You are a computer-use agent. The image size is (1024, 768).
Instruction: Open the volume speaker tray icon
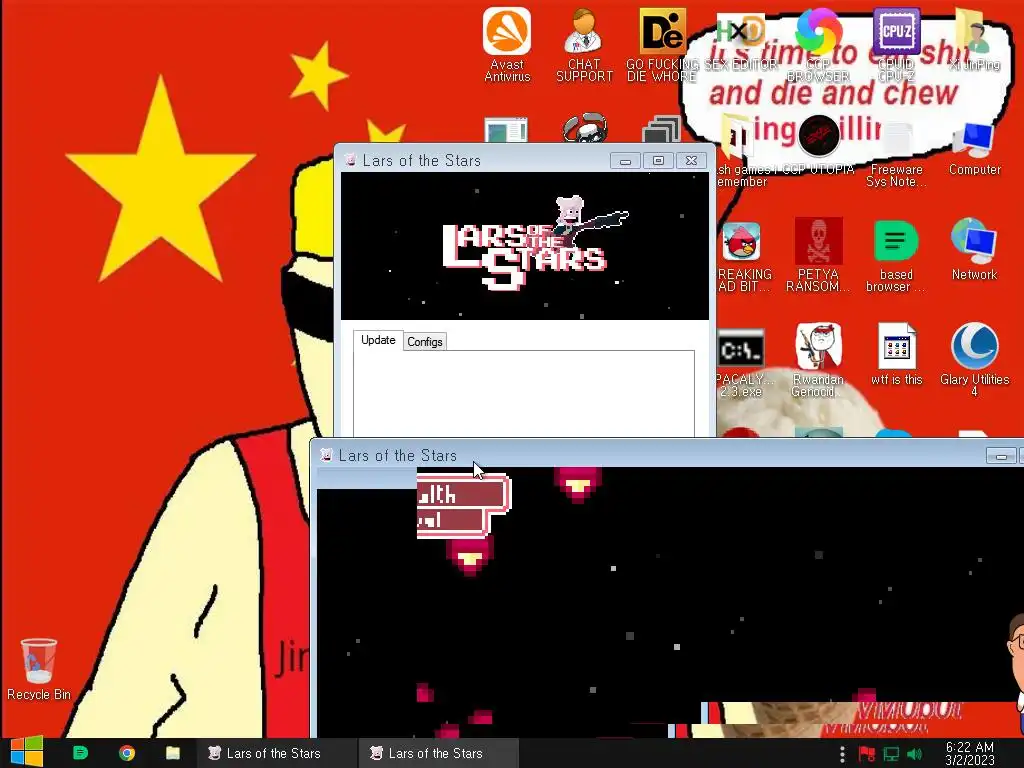point(914,754)
